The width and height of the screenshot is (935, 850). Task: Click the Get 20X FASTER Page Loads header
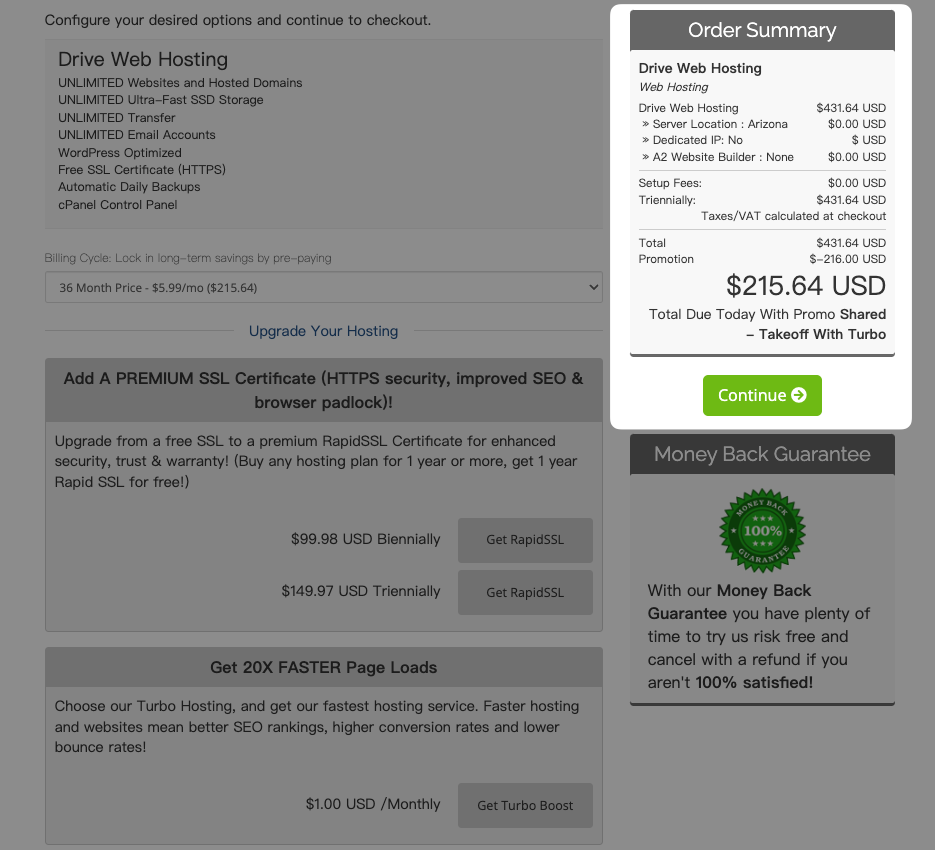tap(324, 667)
